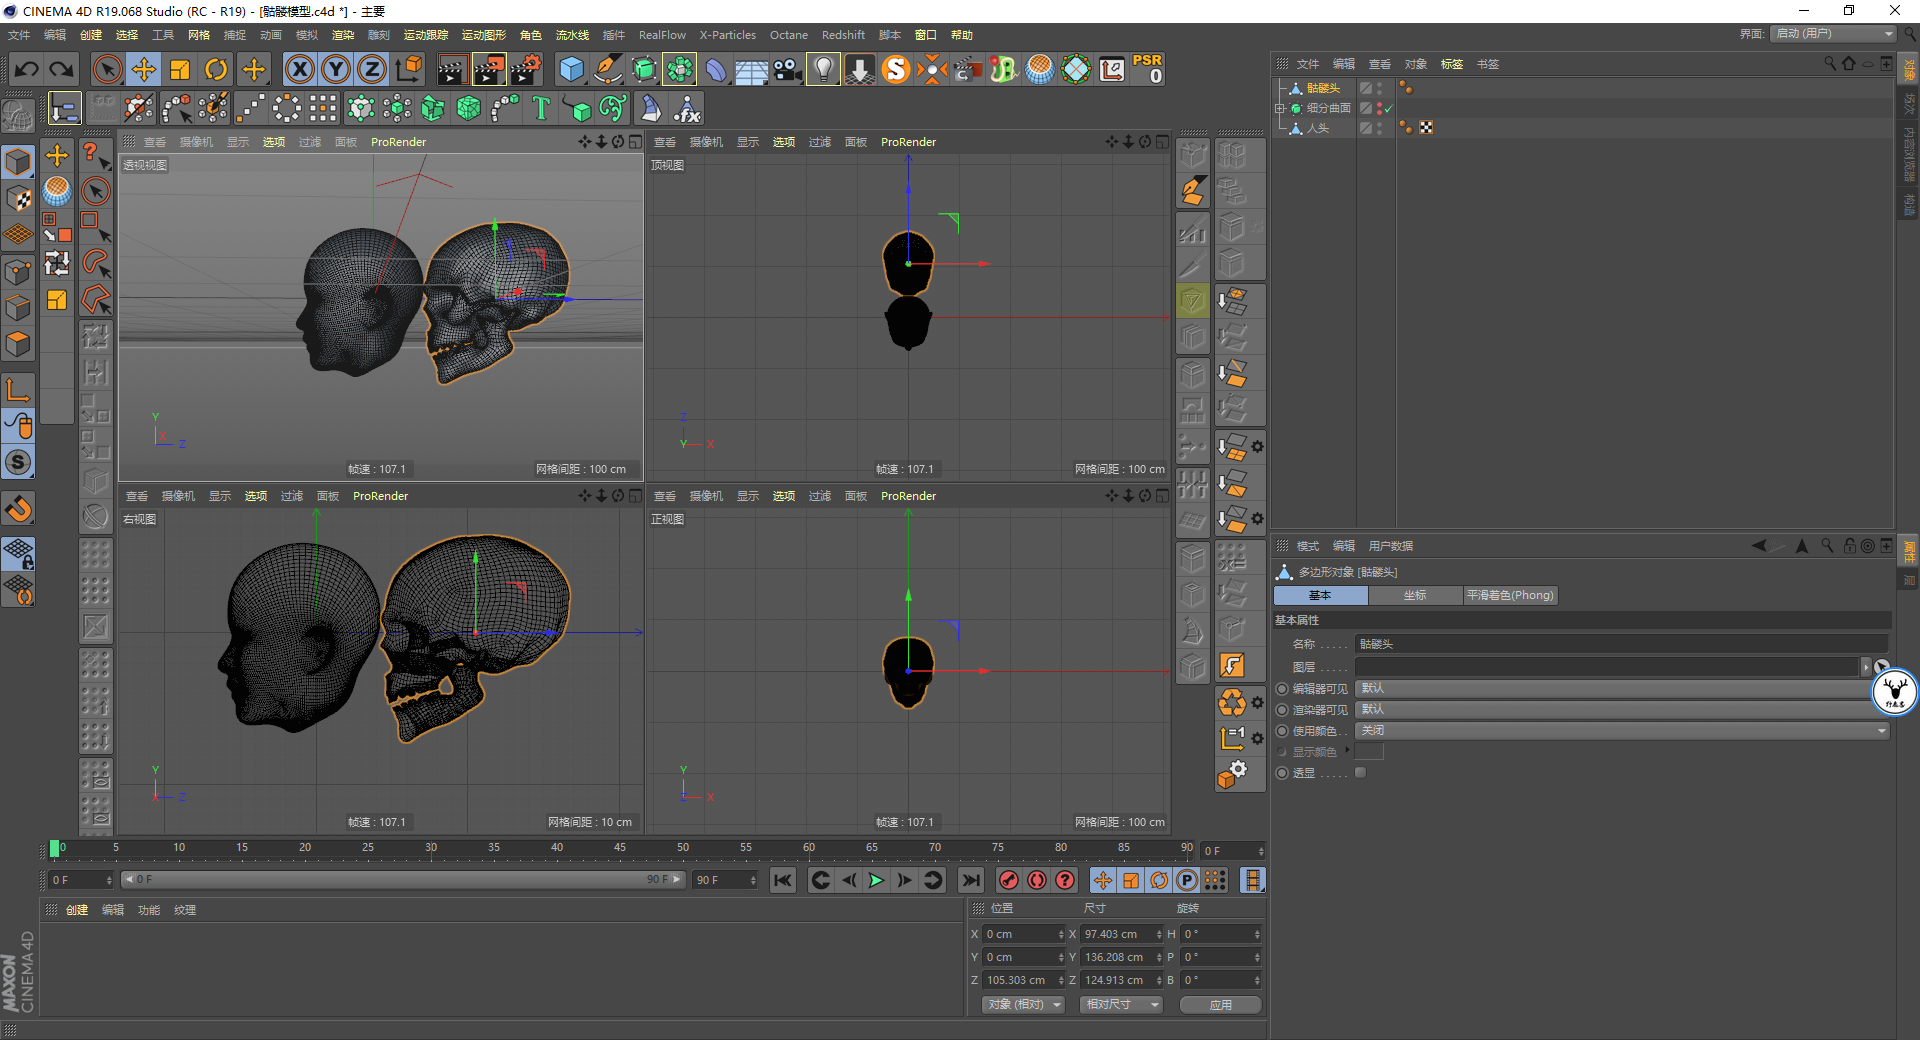The height and width of the screenshot is (1040, 1920).
Task: Toggle green enable checkmark of 细分曲面
Action: tap(1388, 108)
